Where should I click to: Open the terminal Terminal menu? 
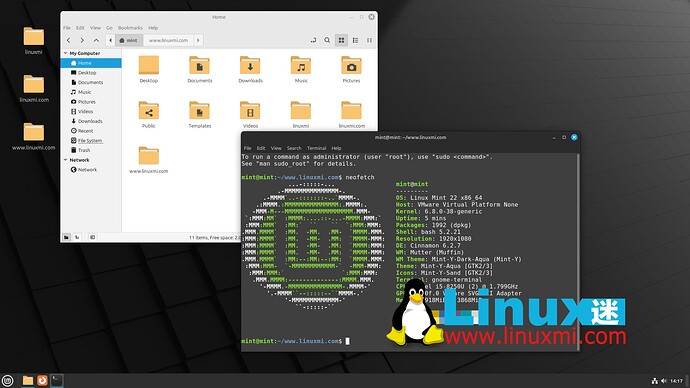[x=316, y=148]
